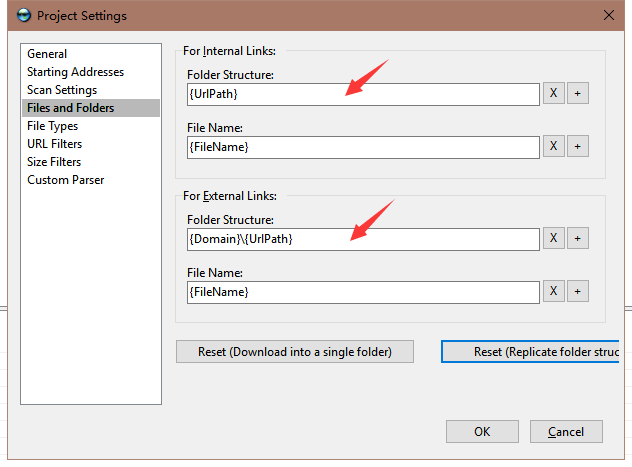Select Size Filters in the list

point(54,162)
